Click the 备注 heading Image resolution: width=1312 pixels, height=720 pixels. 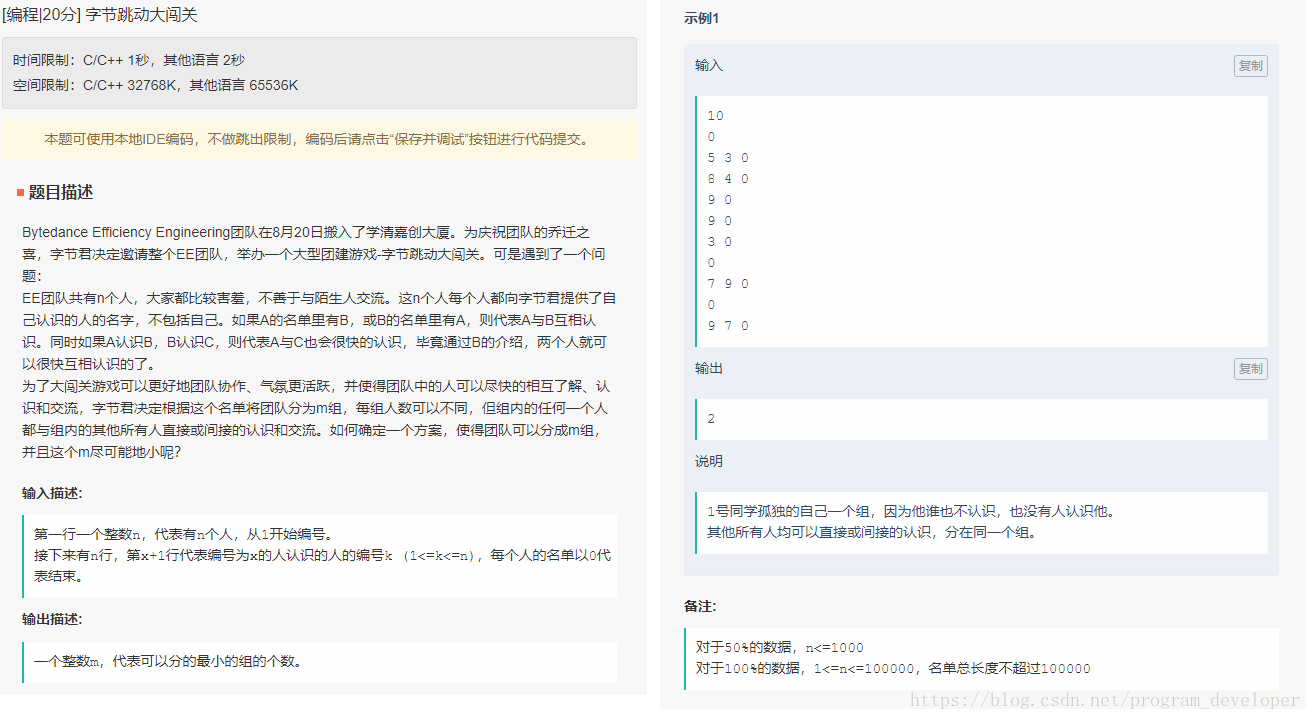tap(700, 606)
